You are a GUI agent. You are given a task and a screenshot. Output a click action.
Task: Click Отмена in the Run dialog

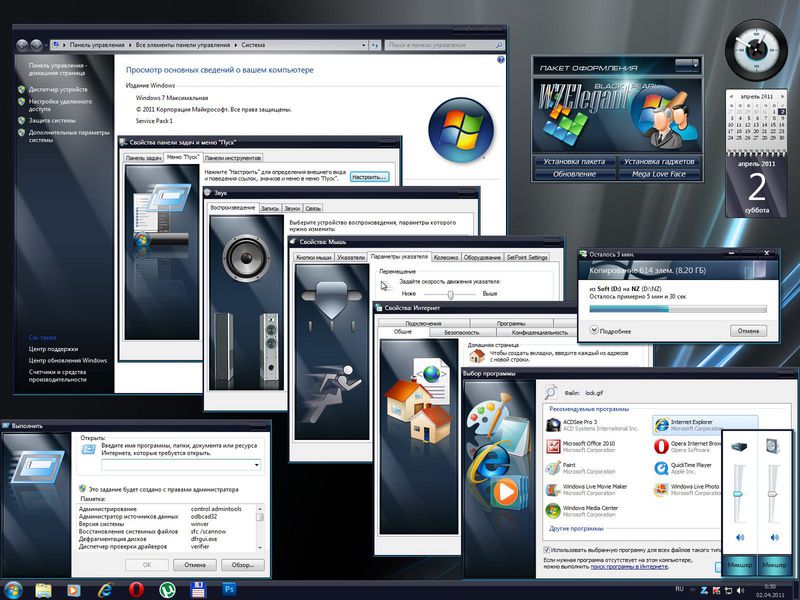pyautogui.click(x=194, y=565)
